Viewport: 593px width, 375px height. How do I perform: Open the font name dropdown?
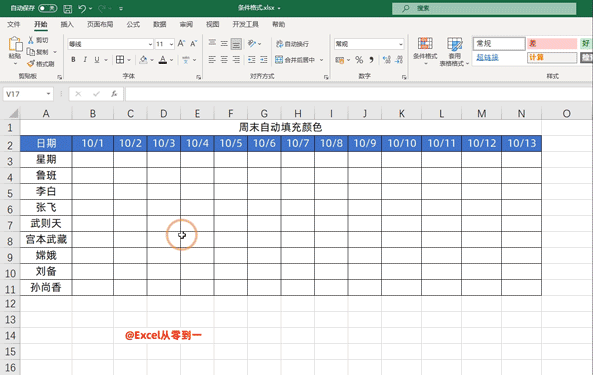pos(150,44)
